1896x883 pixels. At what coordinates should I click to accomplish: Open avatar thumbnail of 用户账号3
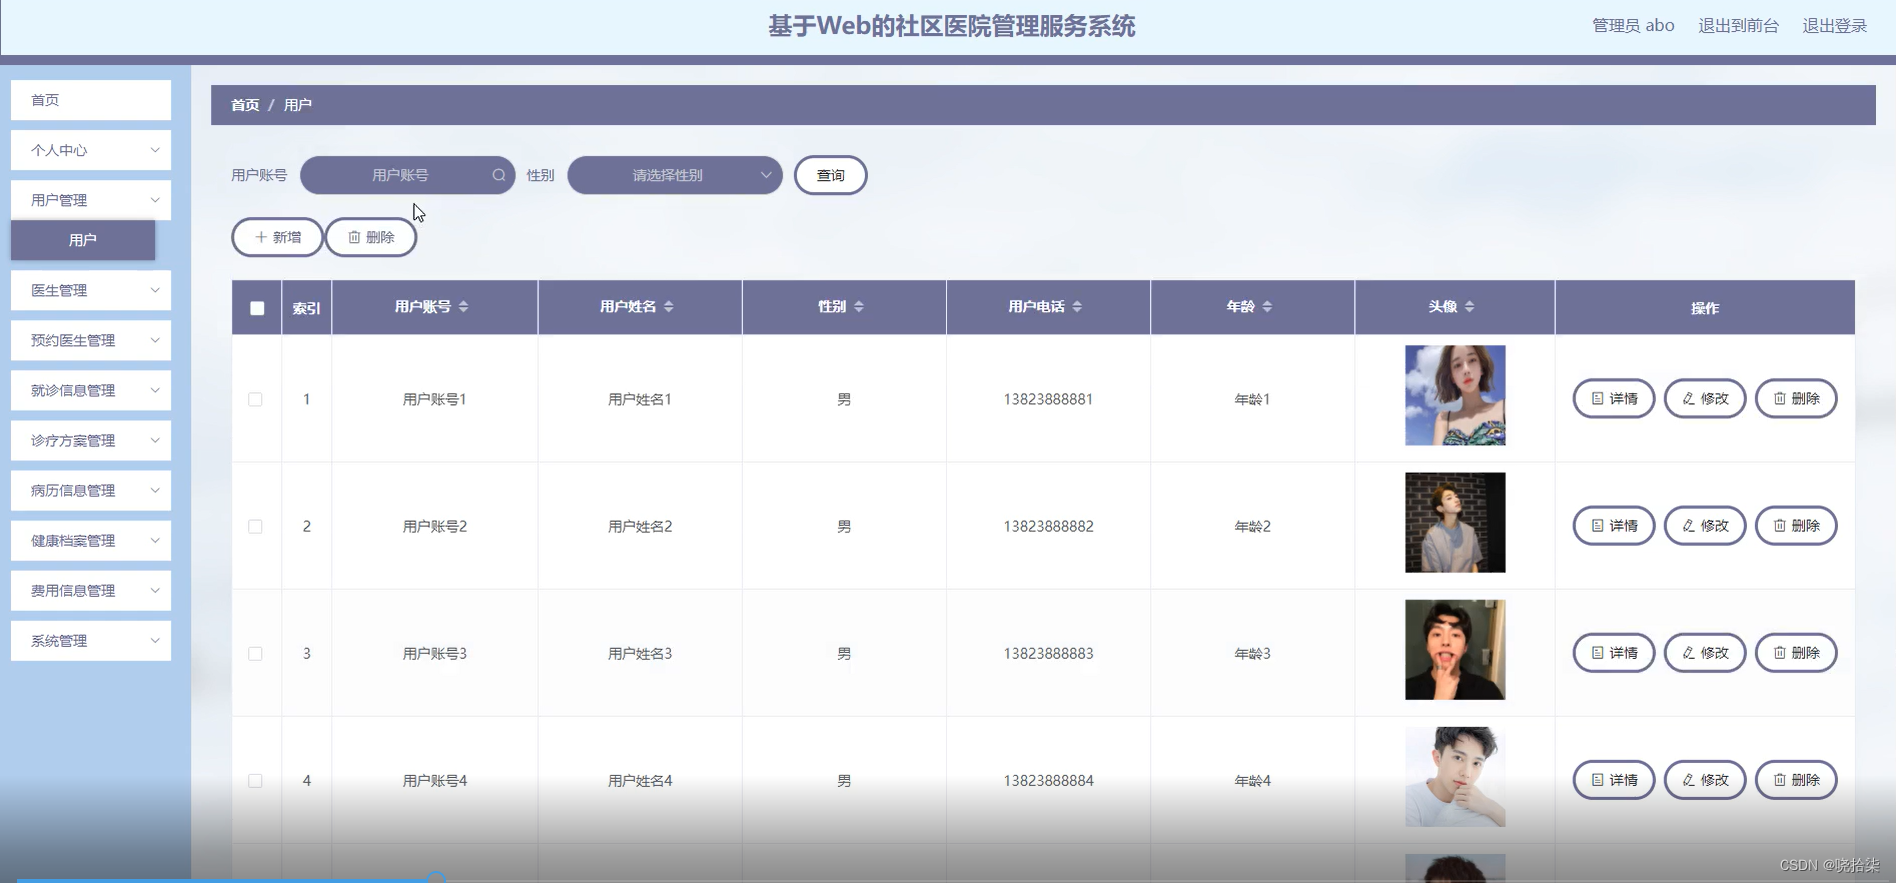pos(1455,649)
